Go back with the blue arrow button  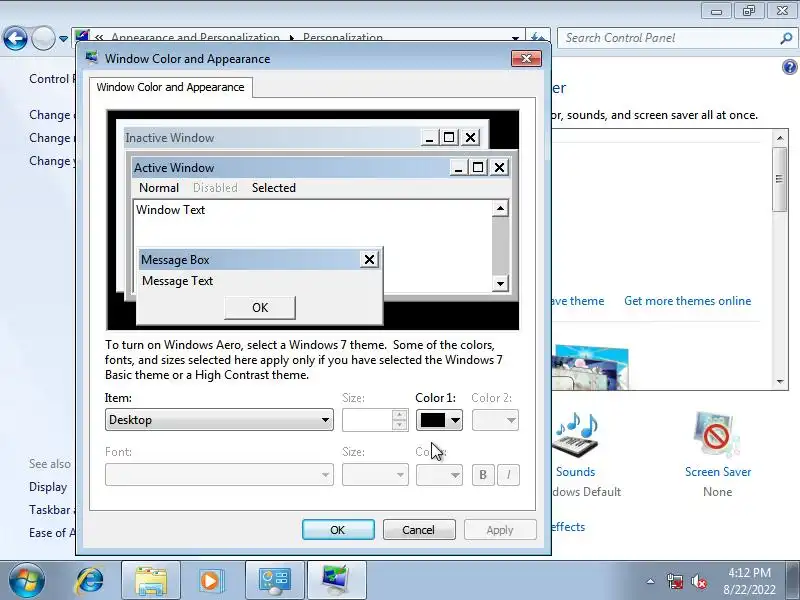15,38
